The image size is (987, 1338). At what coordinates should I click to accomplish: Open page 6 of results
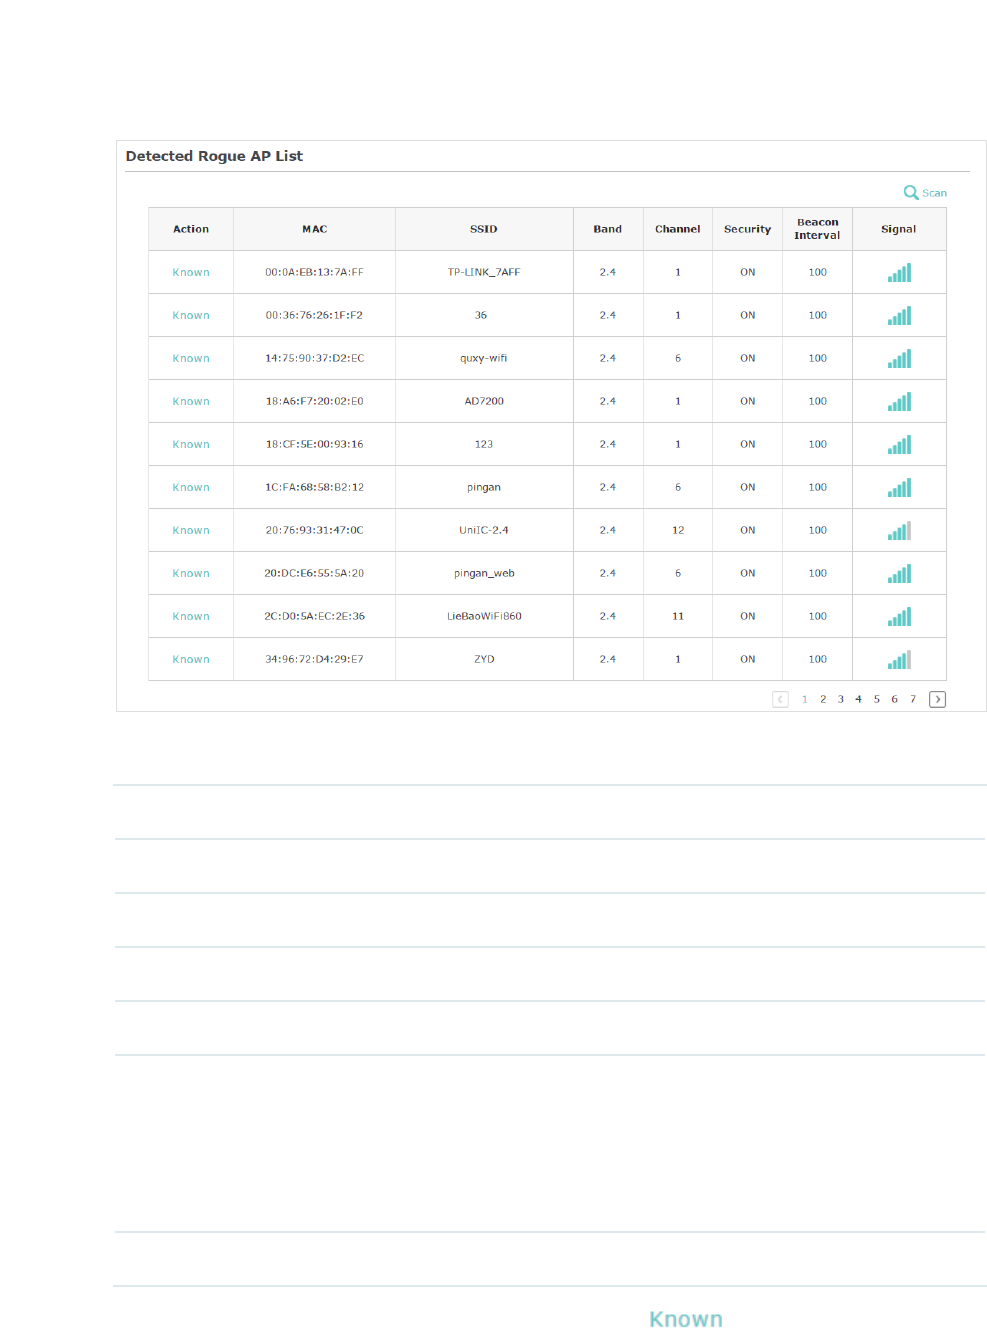(x=894, y=699)
